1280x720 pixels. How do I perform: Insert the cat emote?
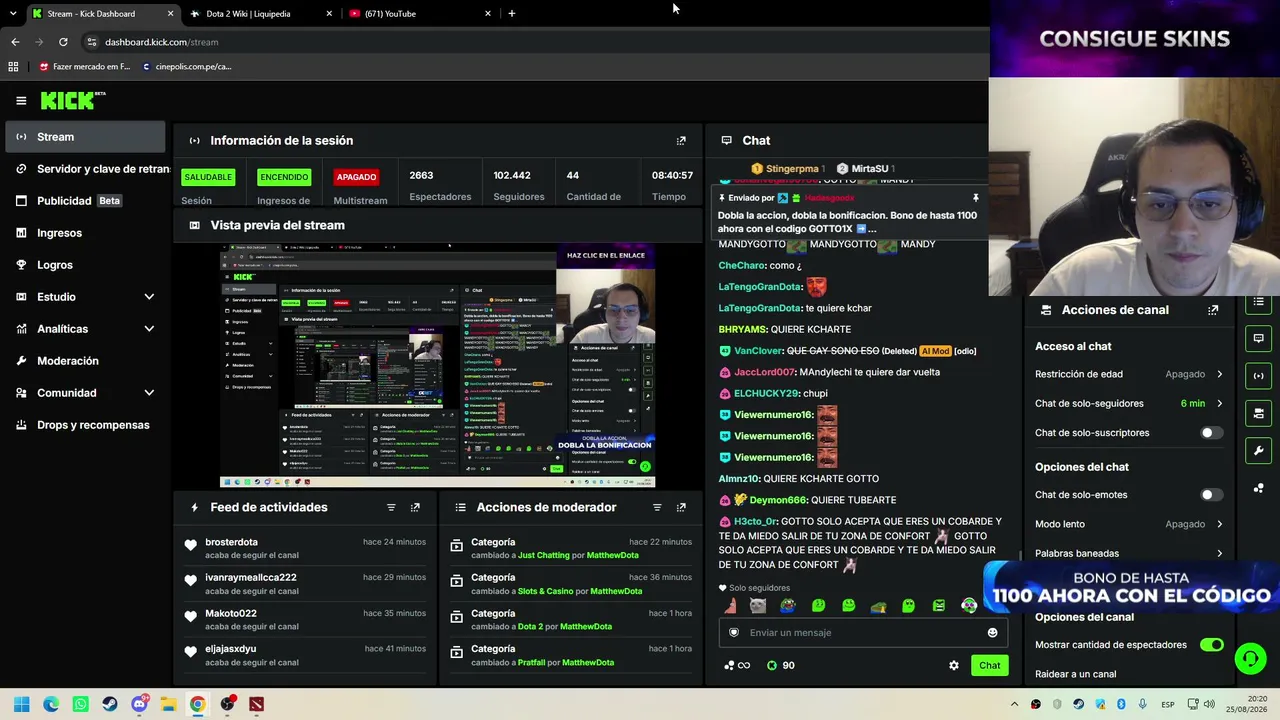[758, 605]
